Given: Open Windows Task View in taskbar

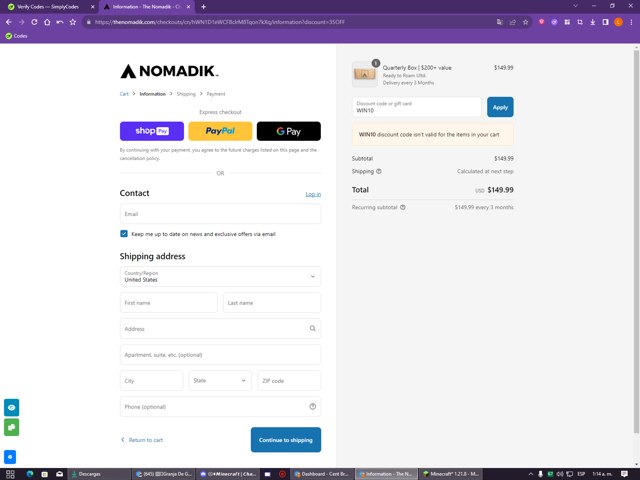Looking at the screenshot, I should coord(10,474).
